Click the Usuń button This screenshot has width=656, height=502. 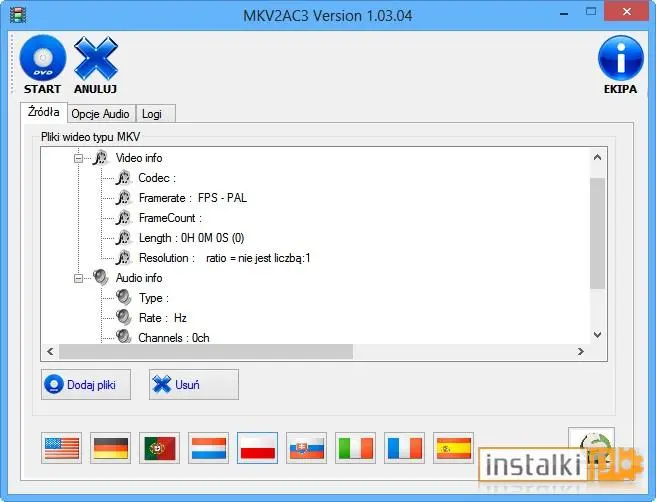pyautogui.click(x=194, y=384)
